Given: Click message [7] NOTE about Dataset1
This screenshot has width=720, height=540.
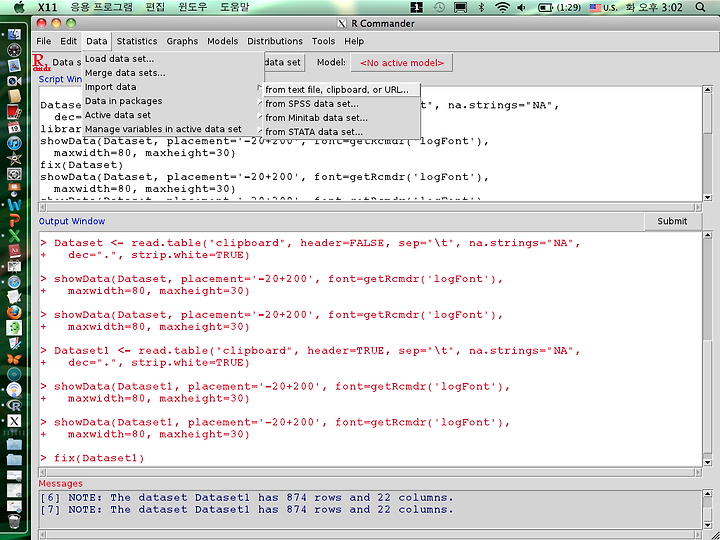Looking at the screenshot, I should 247,510.
